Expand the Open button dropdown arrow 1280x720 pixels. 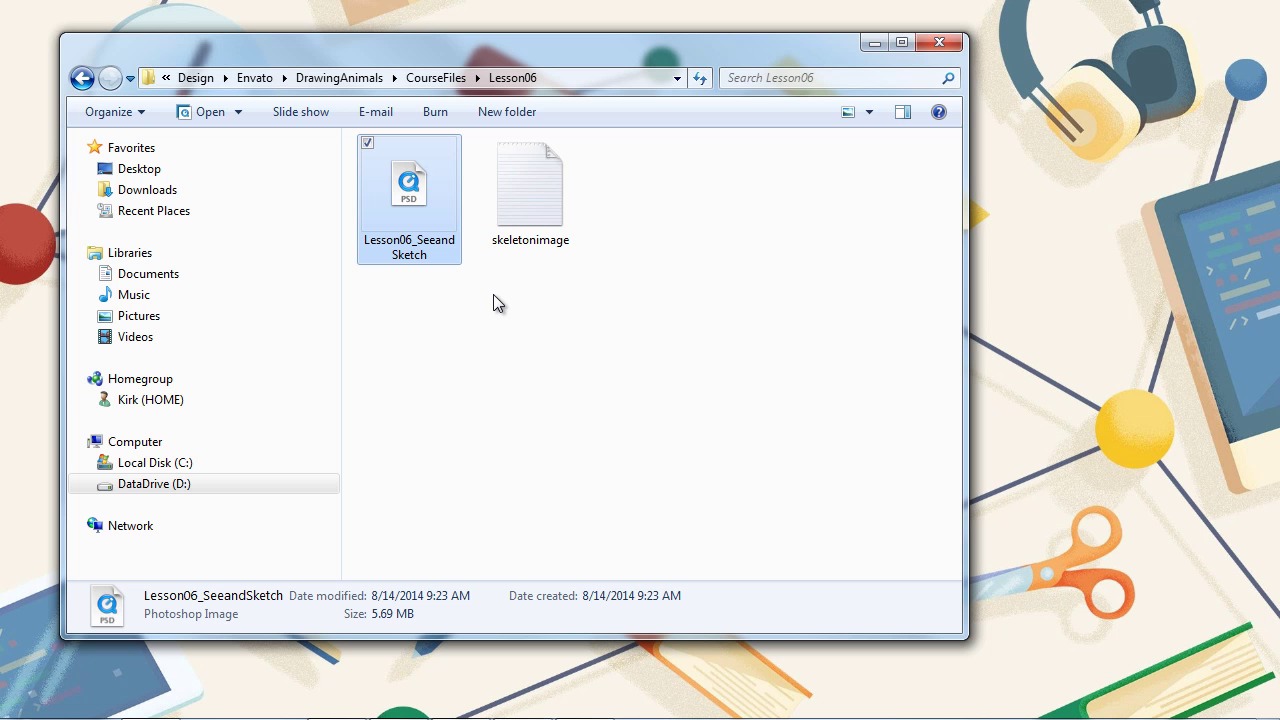(x=238, y=112)
